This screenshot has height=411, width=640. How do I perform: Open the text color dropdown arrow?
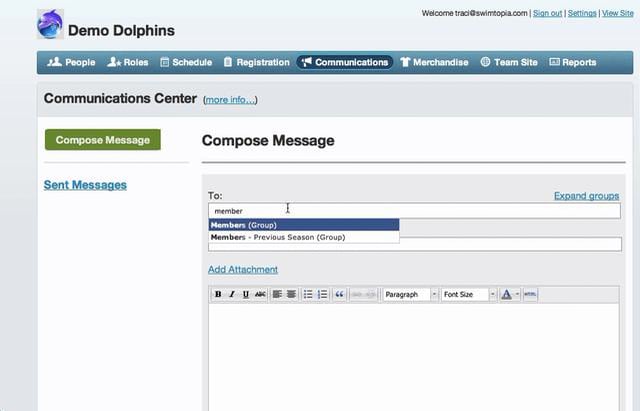pos(517,294)
